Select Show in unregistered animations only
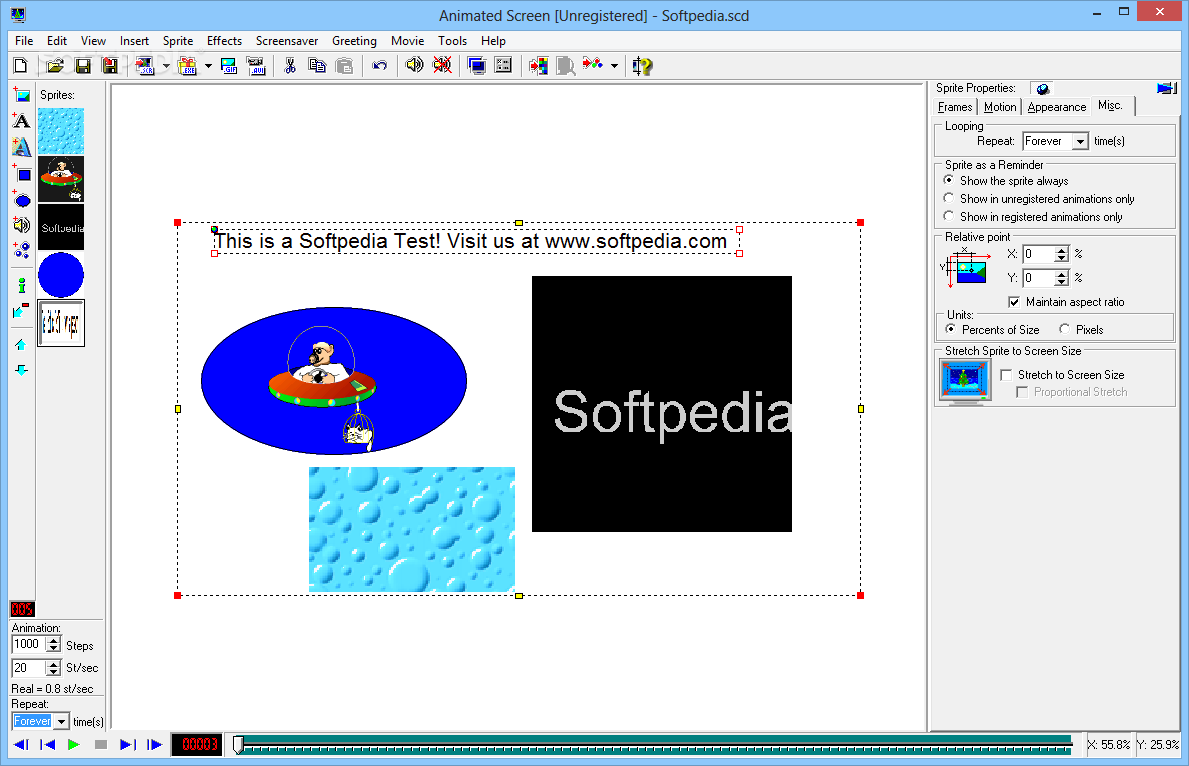Screen dimensions: 1189x766 (949, 198)
